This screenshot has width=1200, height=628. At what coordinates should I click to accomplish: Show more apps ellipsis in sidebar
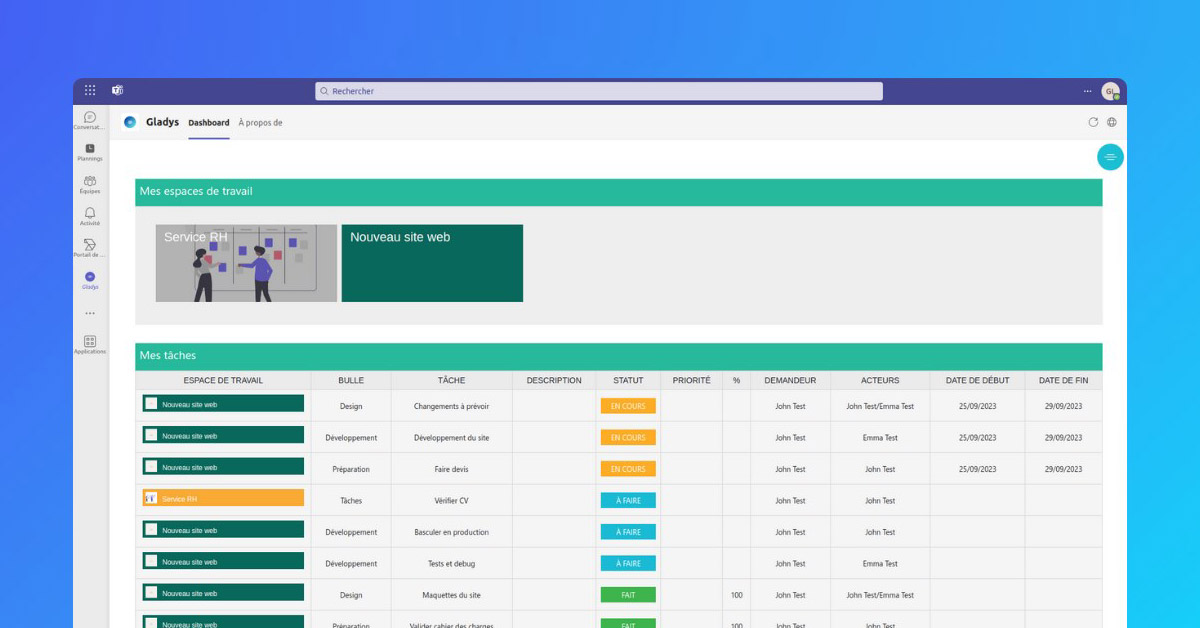[90, 313]
